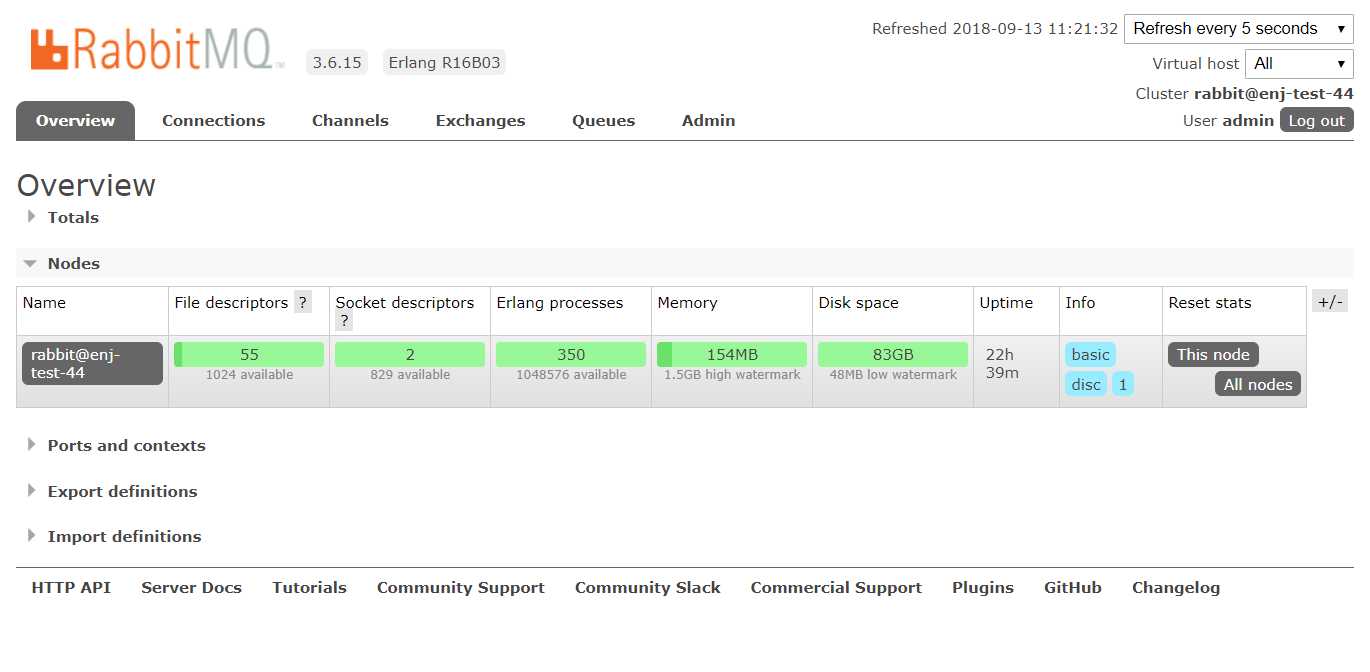Open the Virtual host dropdown
Viewport: 1370px width, 672px height.
coord(1299,63)
